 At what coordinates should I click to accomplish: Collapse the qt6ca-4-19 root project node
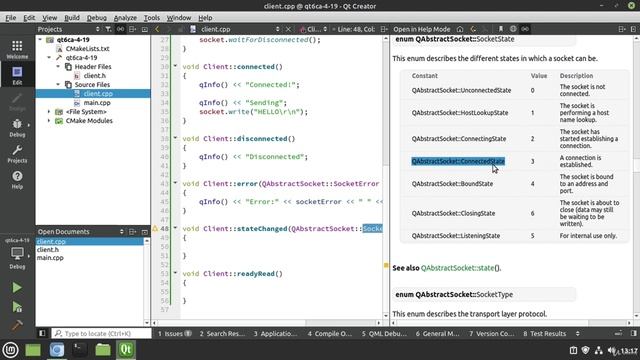pyautogui.click(x=40, y=40)
